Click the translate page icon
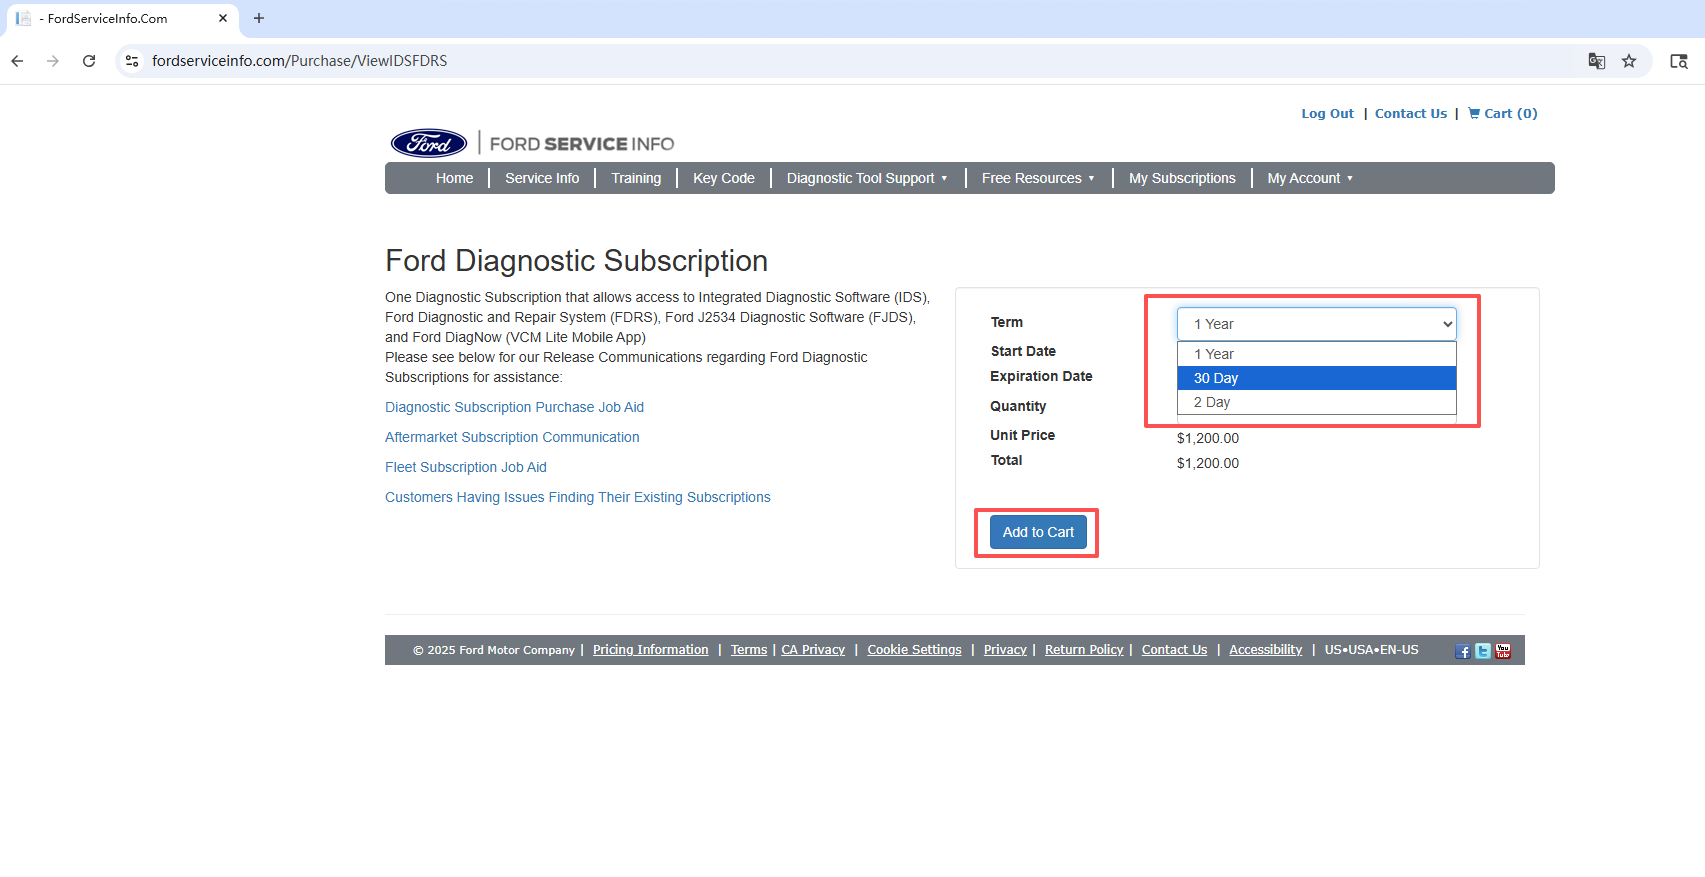This screenshot has height=877, width=1705. point(1597,61)
